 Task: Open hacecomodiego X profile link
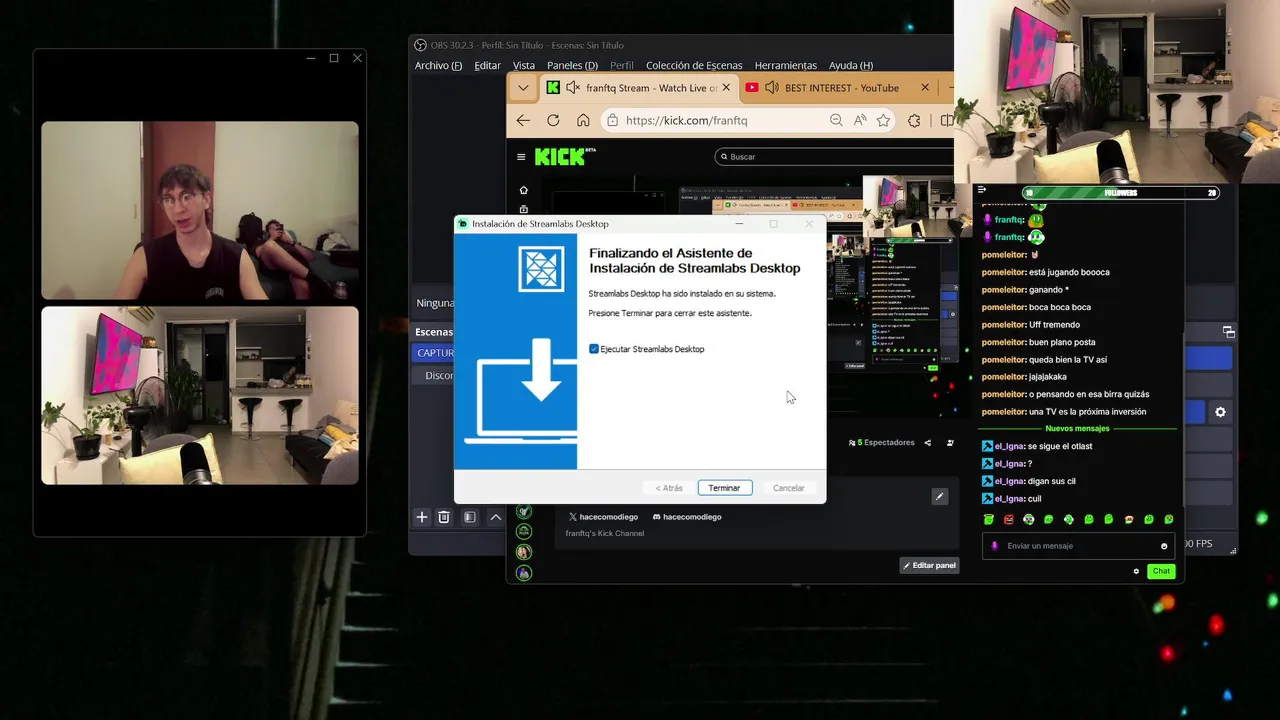603,517
